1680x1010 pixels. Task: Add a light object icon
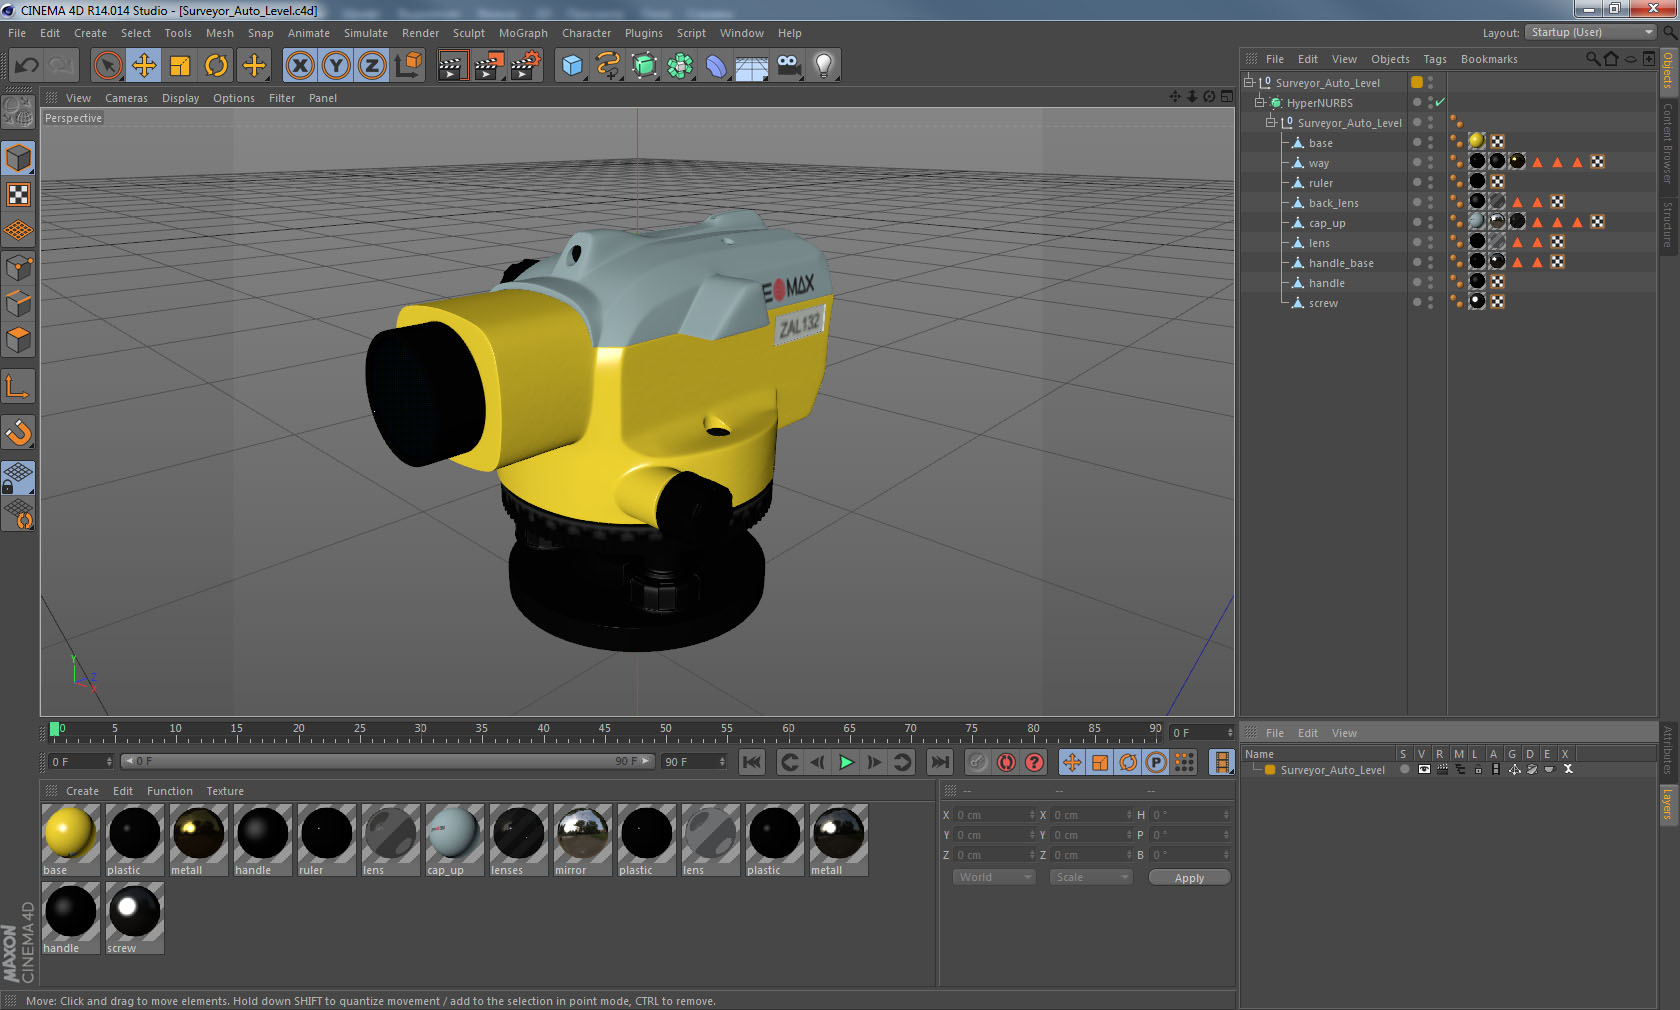click(x=824, y=66)
